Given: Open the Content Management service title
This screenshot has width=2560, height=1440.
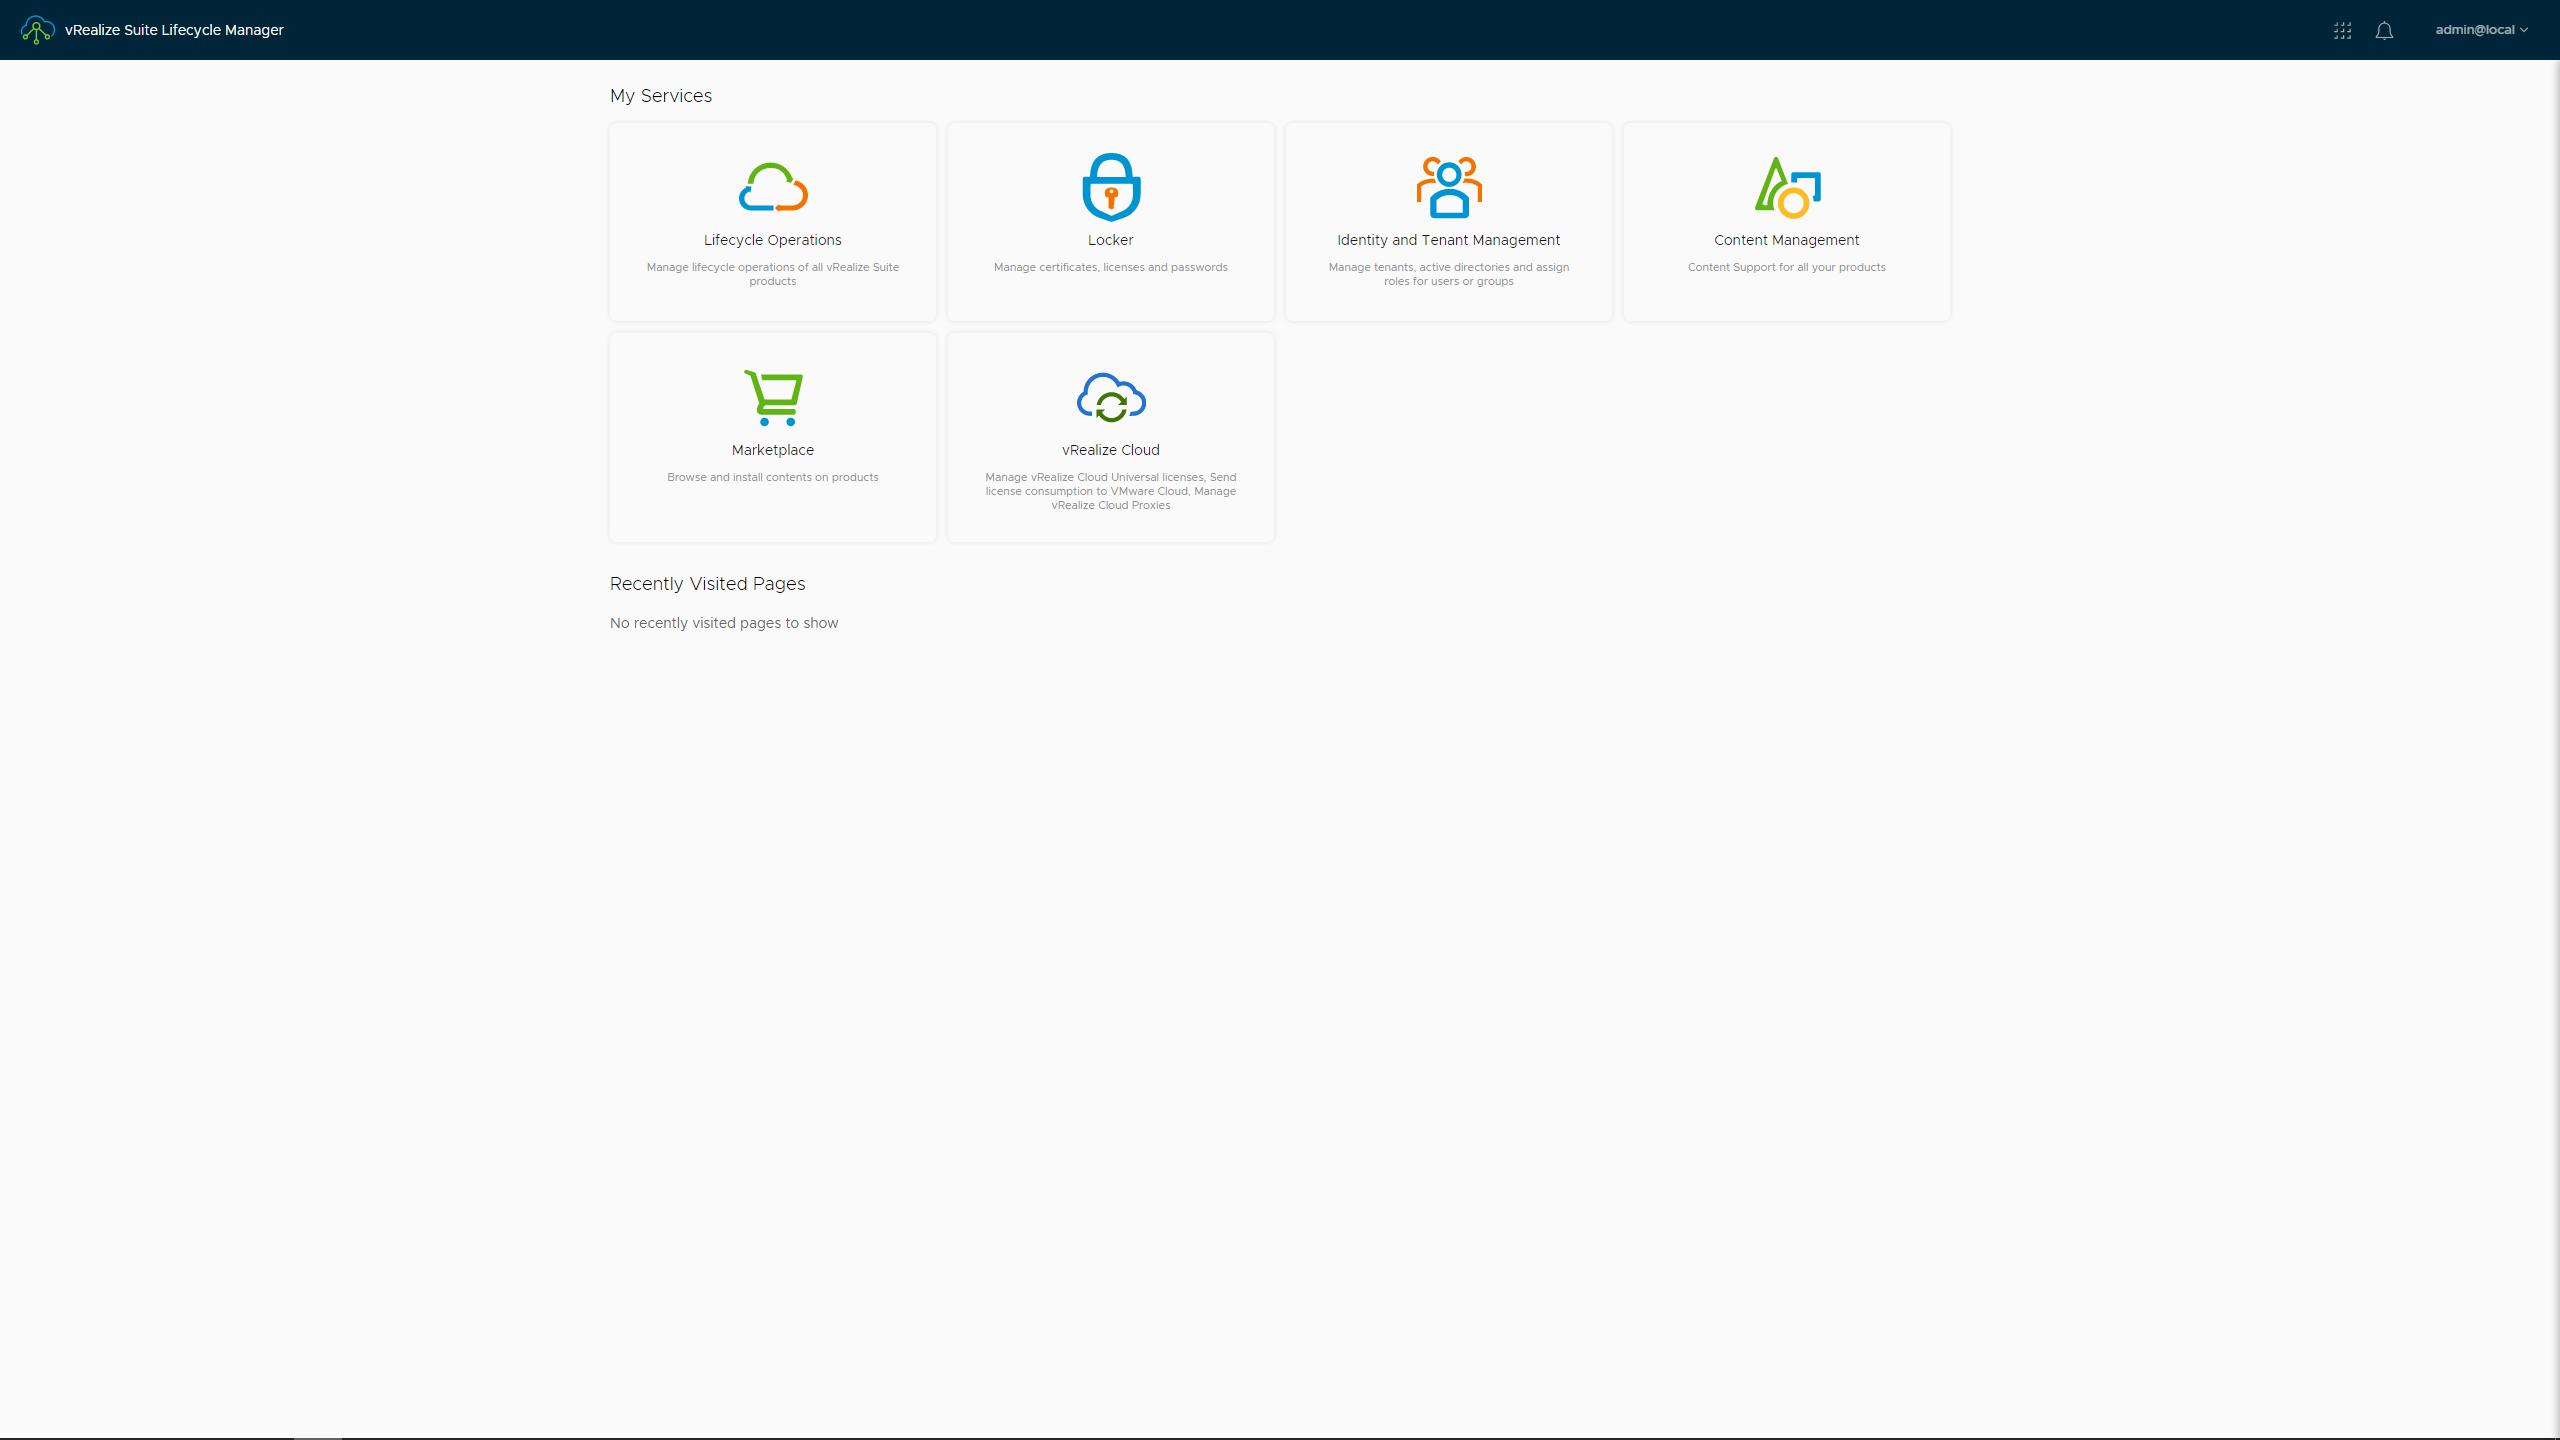Looking at the screenshot, I should [x=1787, y=240].
